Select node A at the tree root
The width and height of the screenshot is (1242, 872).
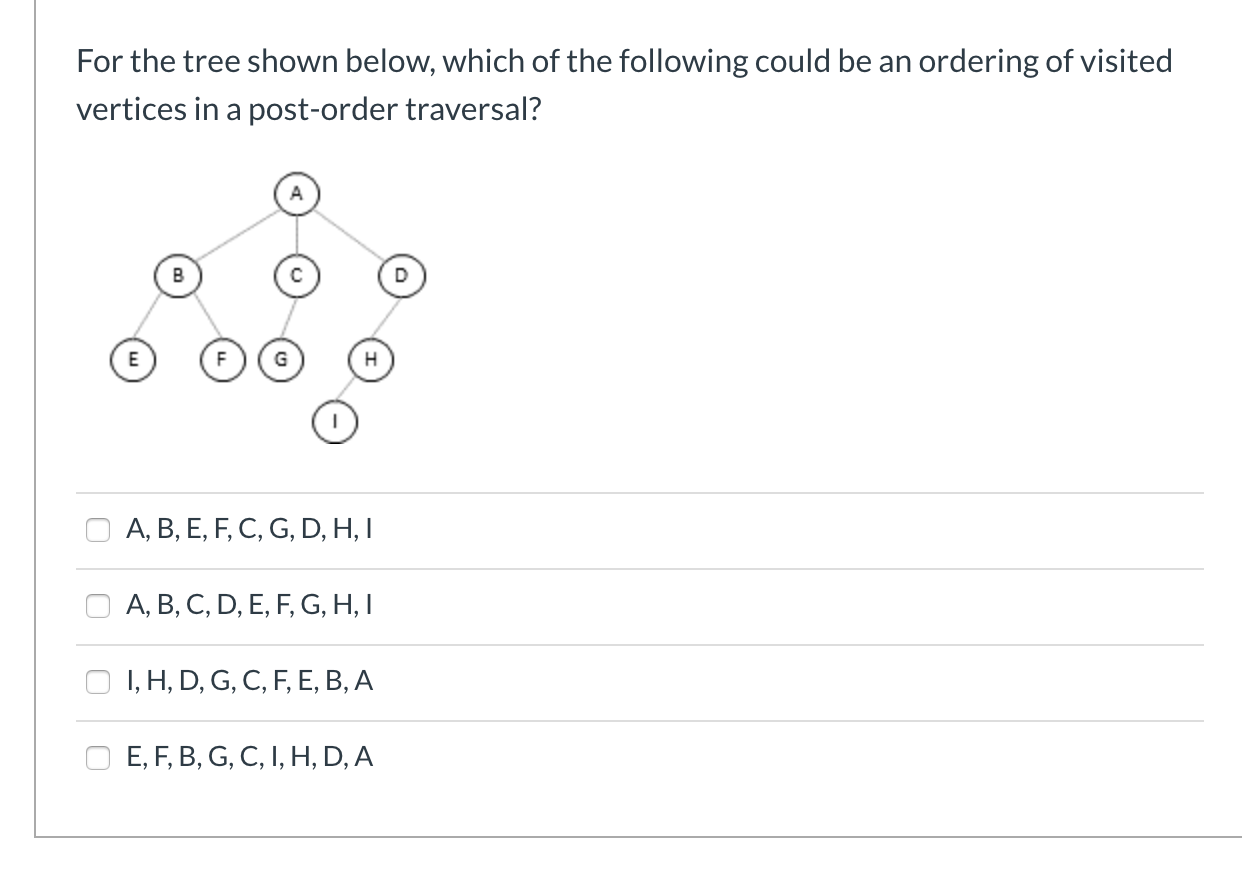coord(296,193)
